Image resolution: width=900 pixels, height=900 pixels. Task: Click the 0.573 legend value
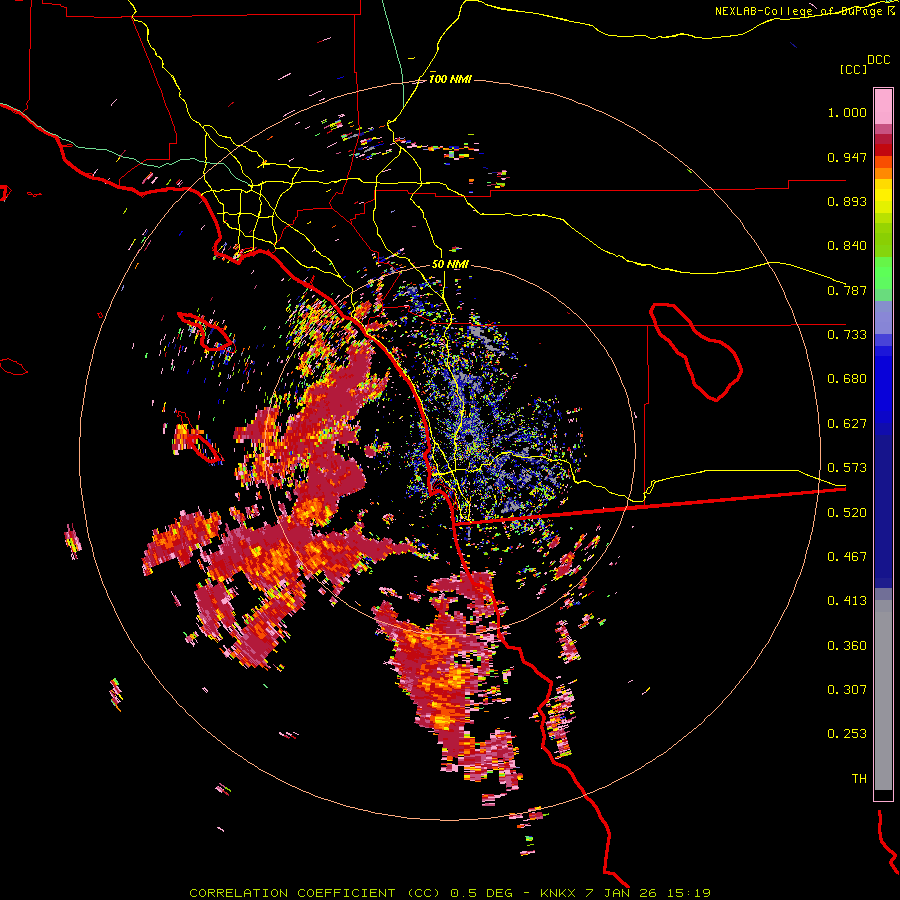click(847, 468)
